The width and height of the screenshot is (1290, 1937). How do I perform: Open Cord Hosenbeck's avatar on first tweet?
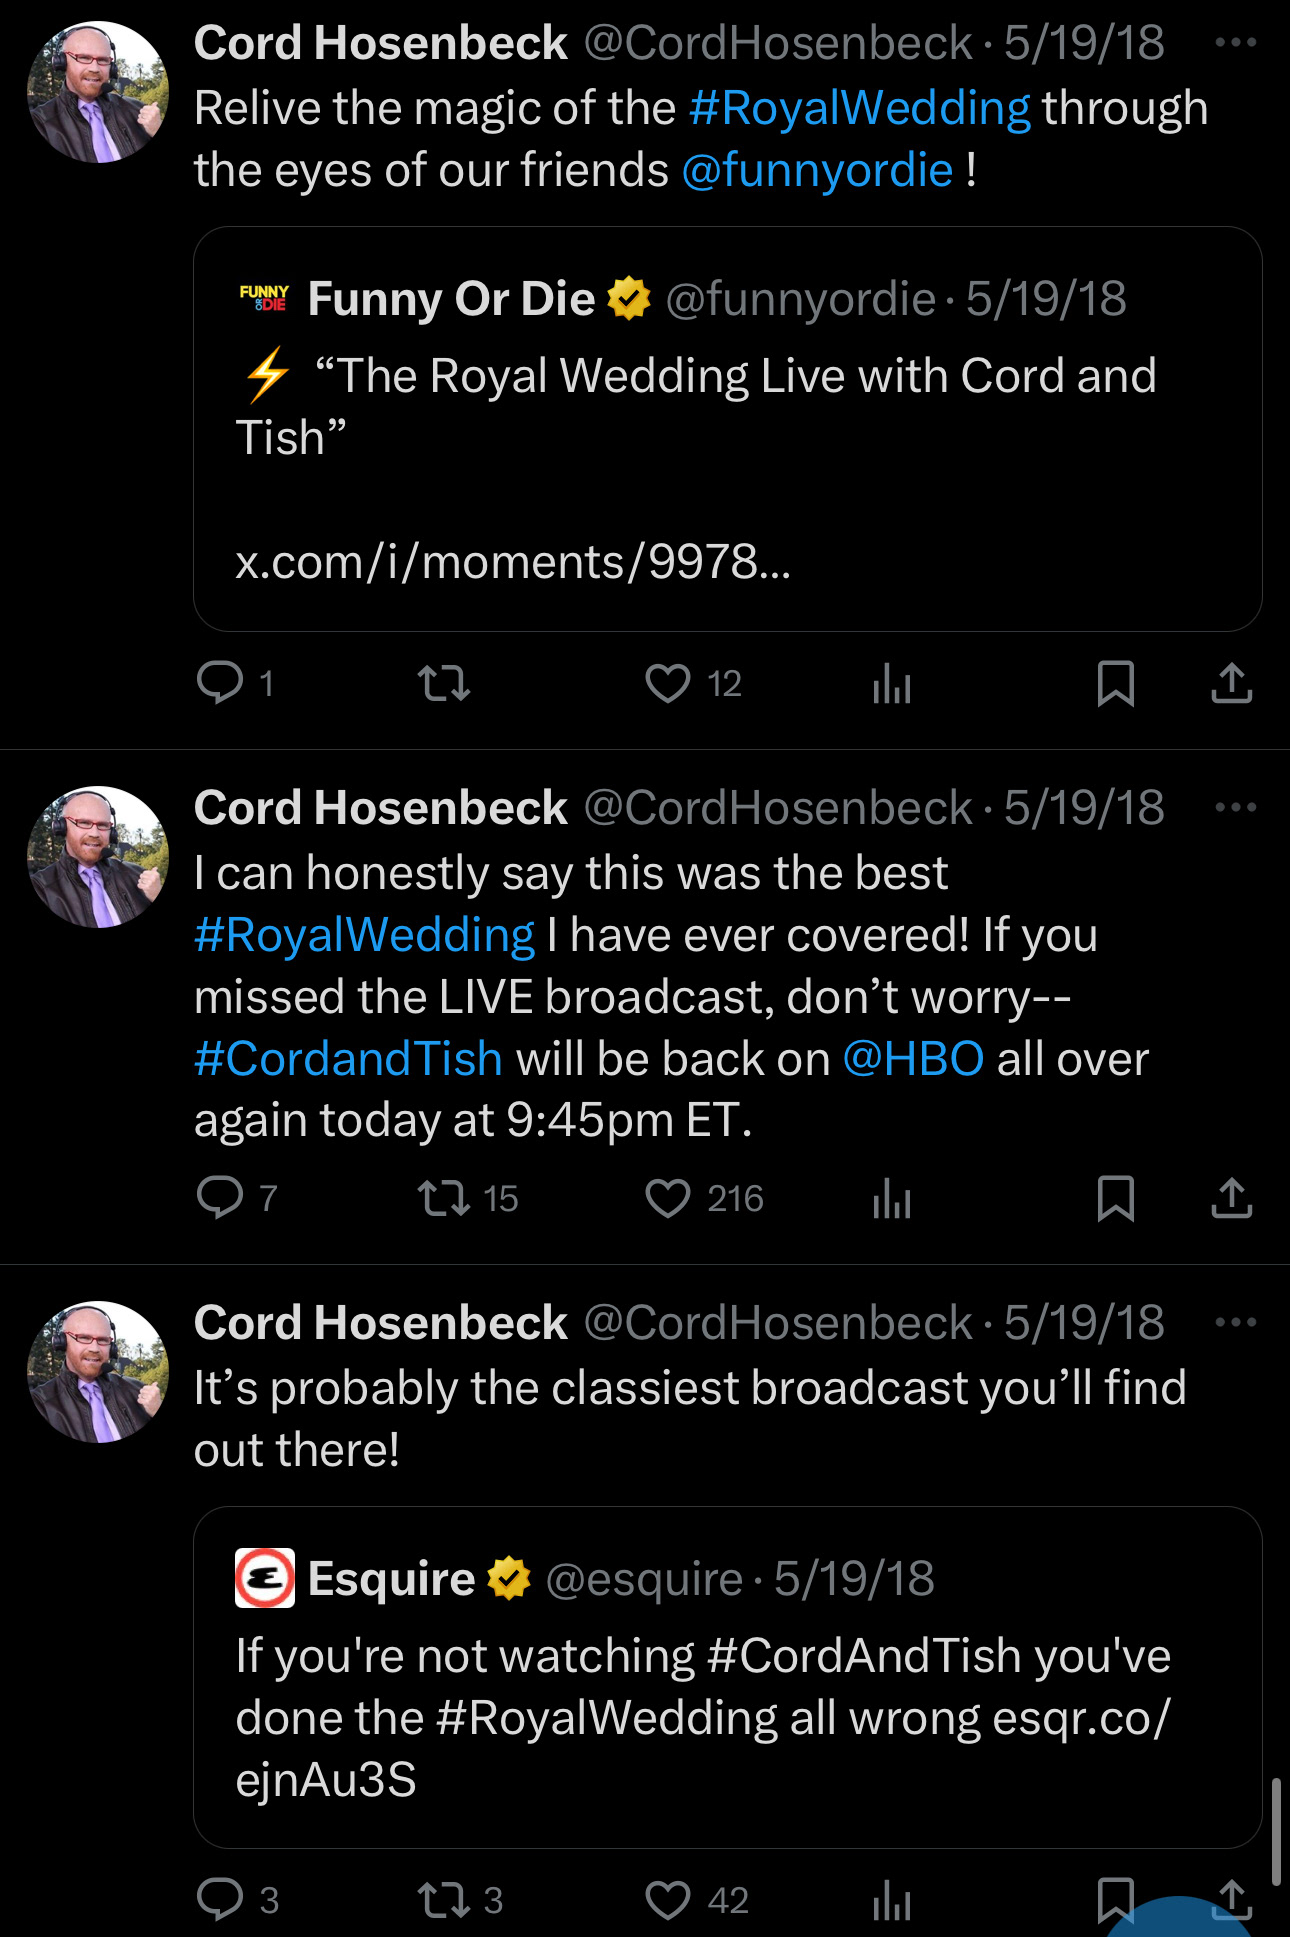tap(98, 92)
